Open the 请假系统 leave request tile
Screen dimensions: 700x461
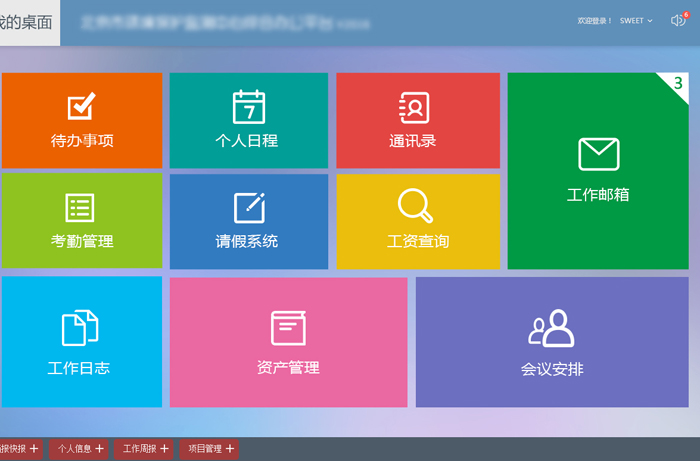click(248, 221)
